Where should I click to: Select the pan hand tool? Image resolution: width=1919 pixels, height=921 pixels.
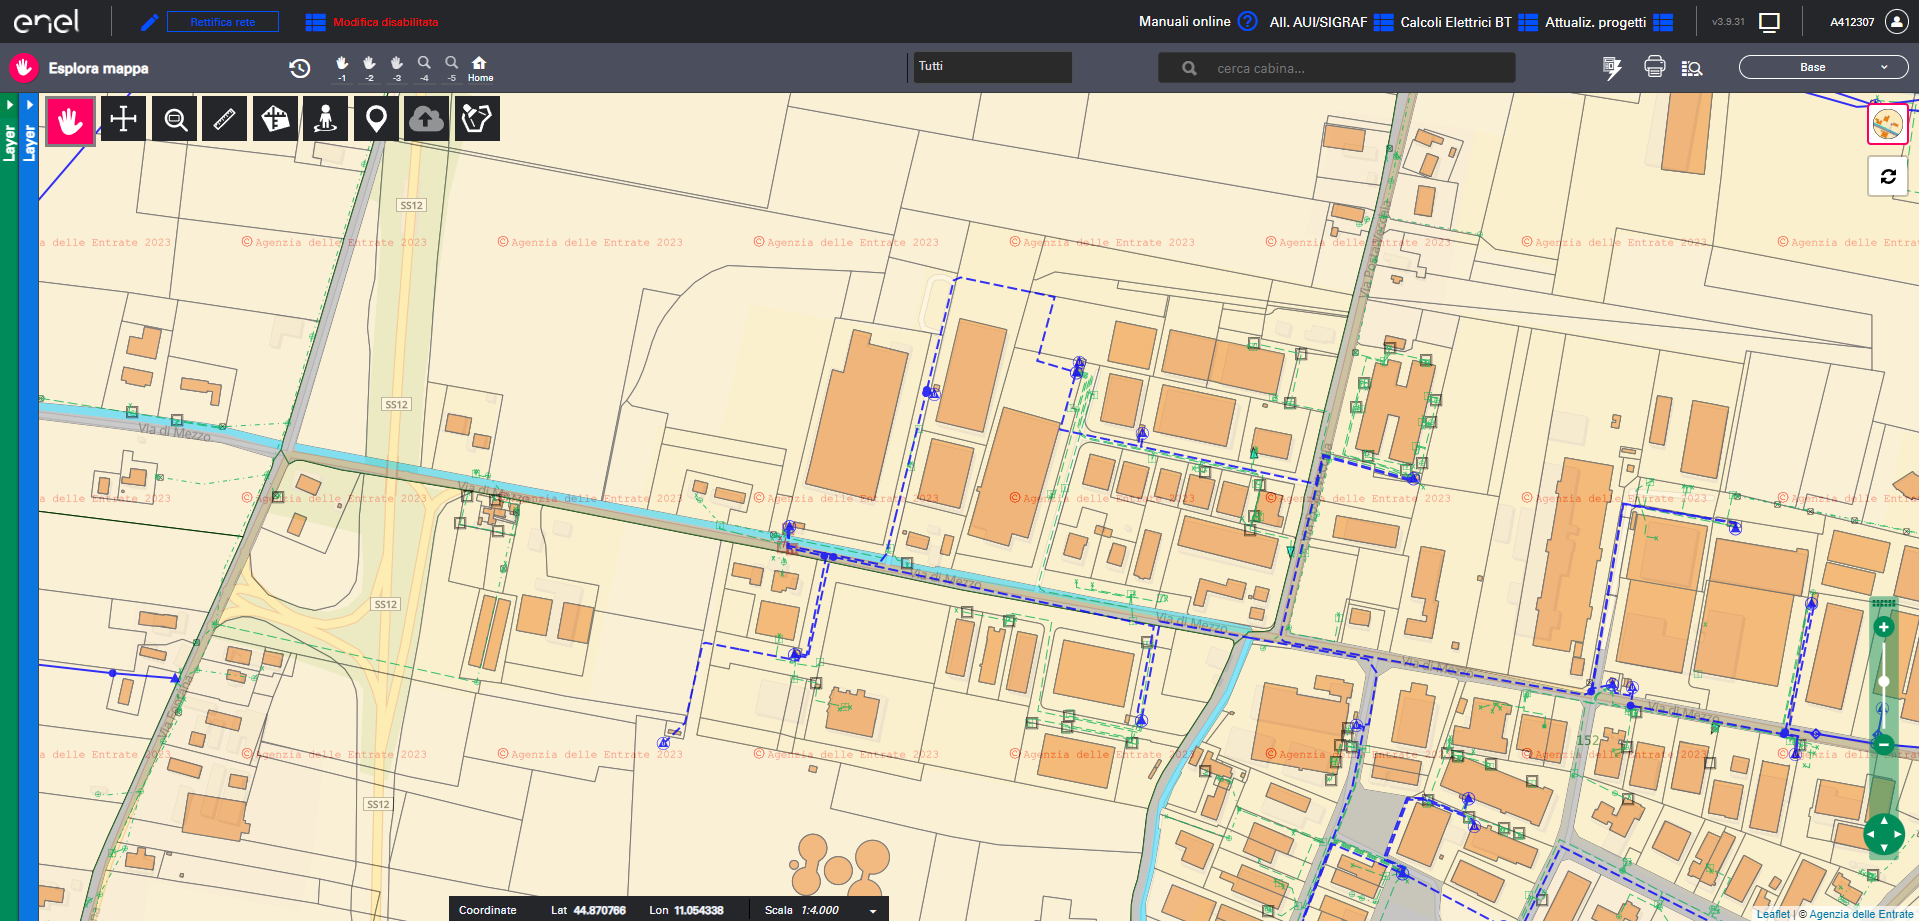pyautogui.click(x=70, y=120)
